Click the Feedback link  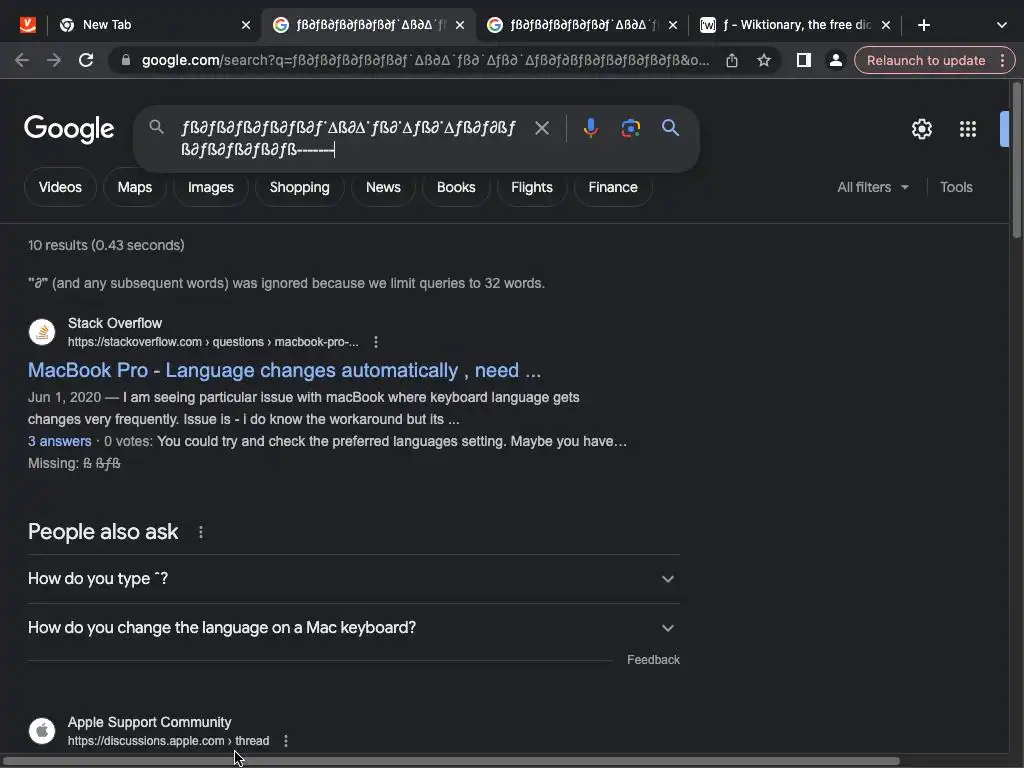[x=653, y=660]
